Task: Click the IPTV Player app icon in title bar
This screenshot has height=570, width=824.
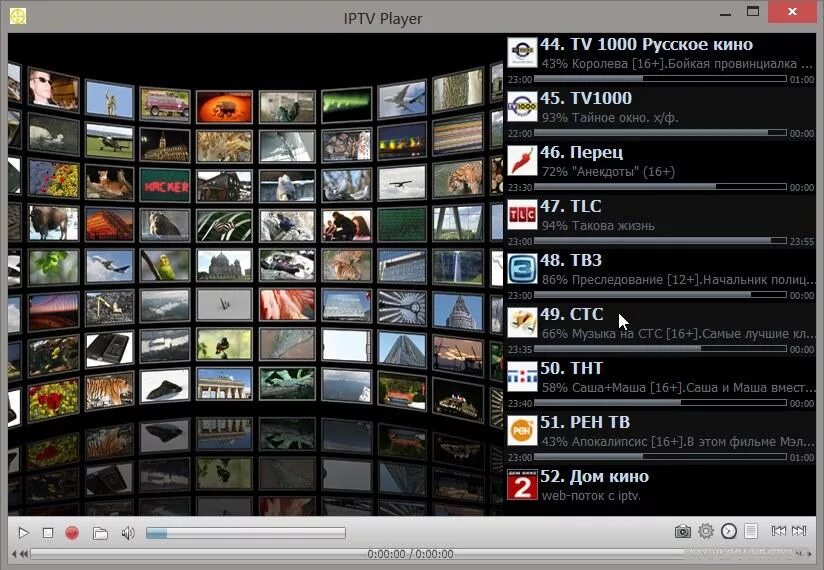Action: [18, 16]
